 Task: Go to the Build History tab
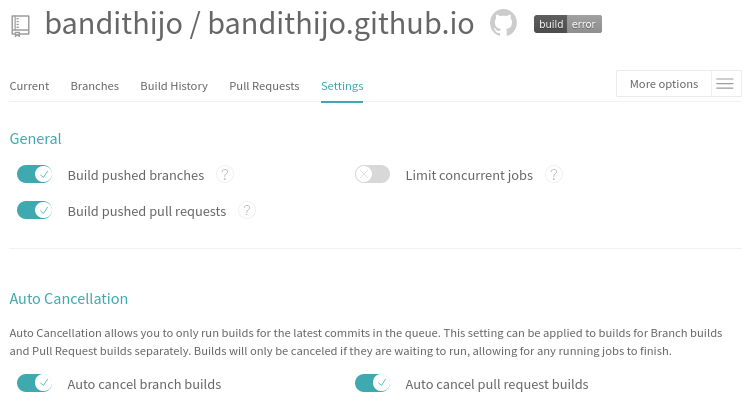click(174, 86)
